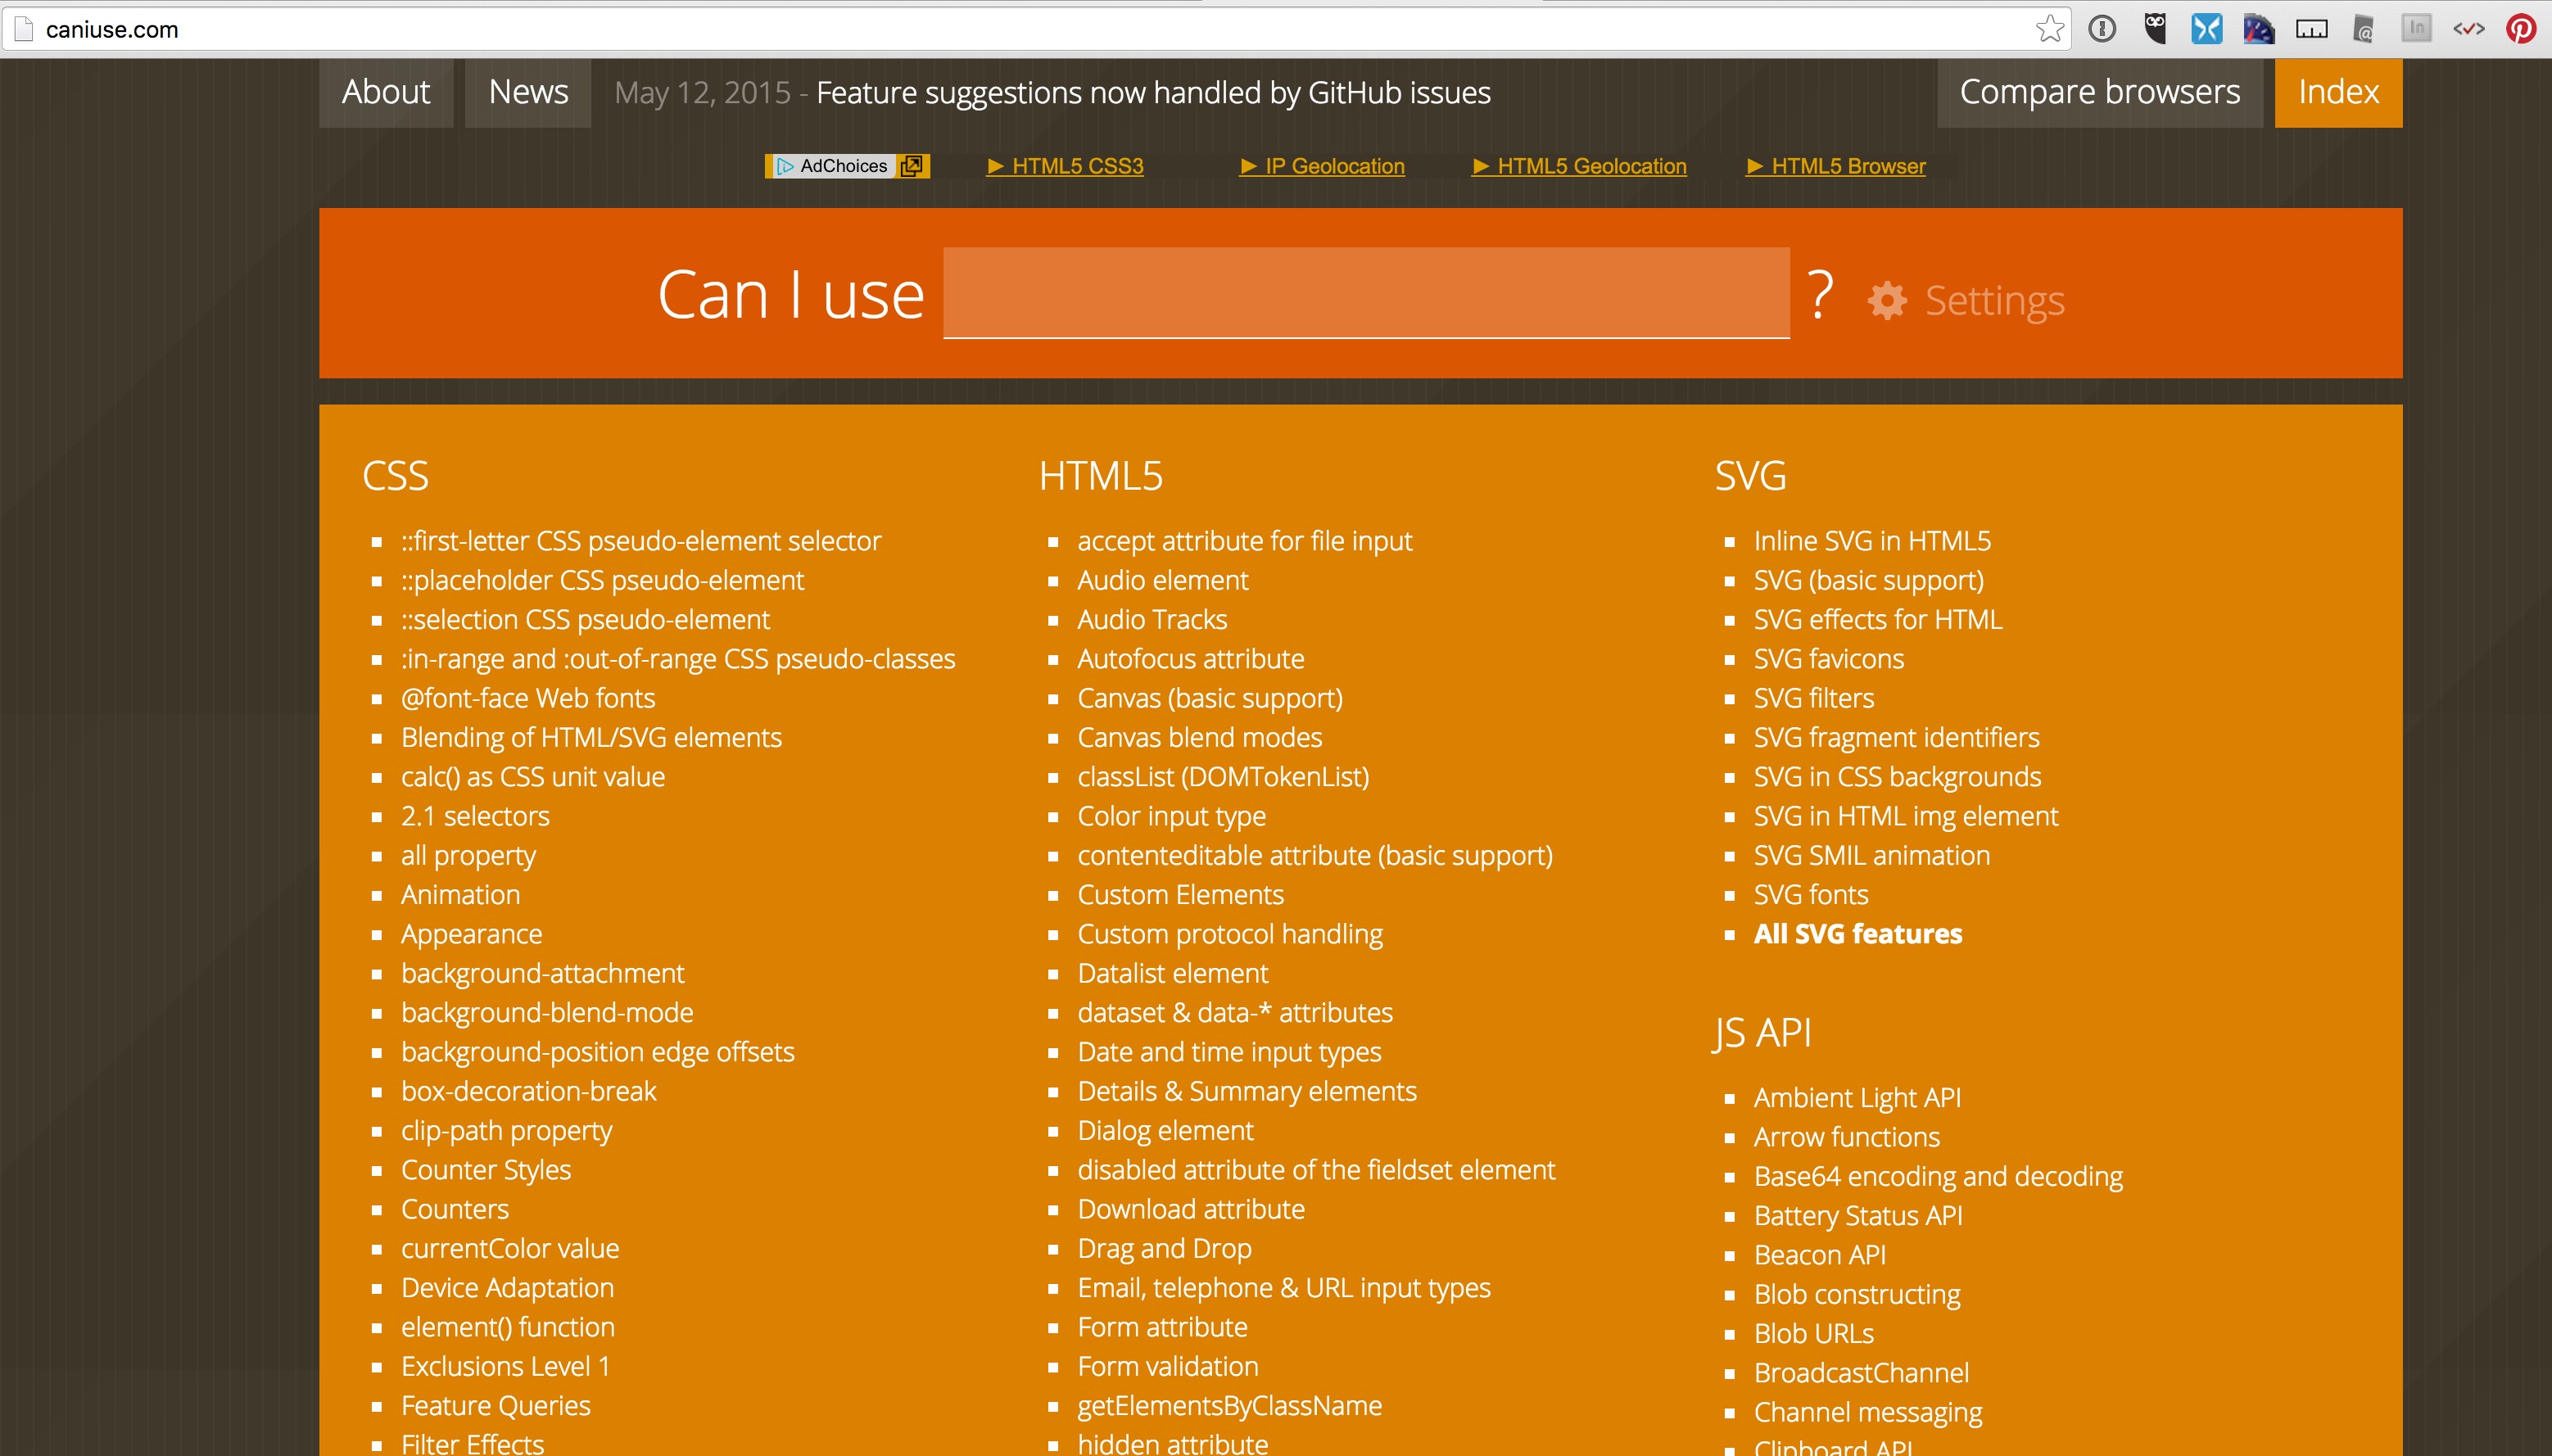
Task: Open ::placeholder CSS pseudo-element
Action: (602, 580)
